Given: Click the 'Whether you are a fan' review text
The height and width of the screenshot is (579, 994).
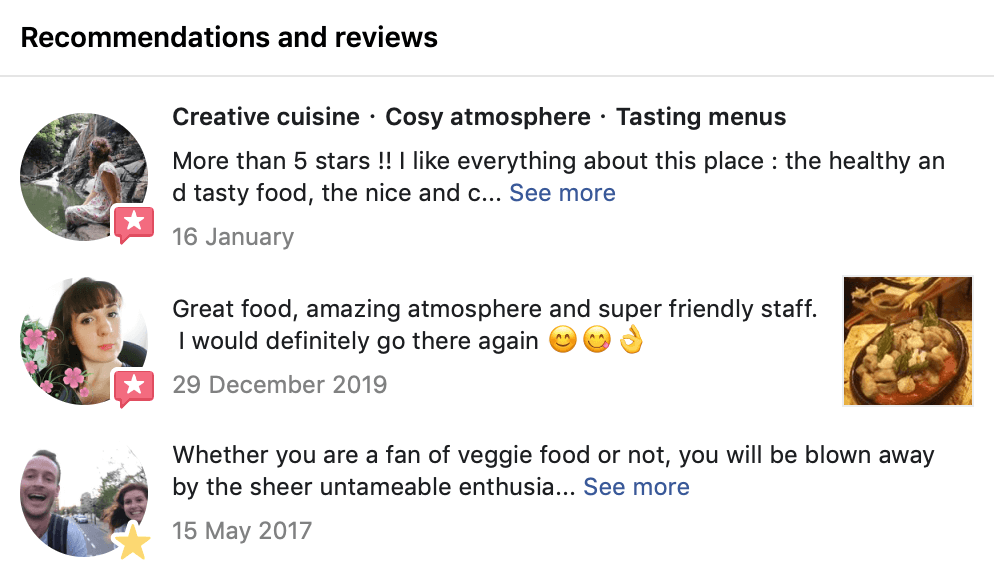Looking at the screenshot, I should pyautogui.click(x=553, y=456).
